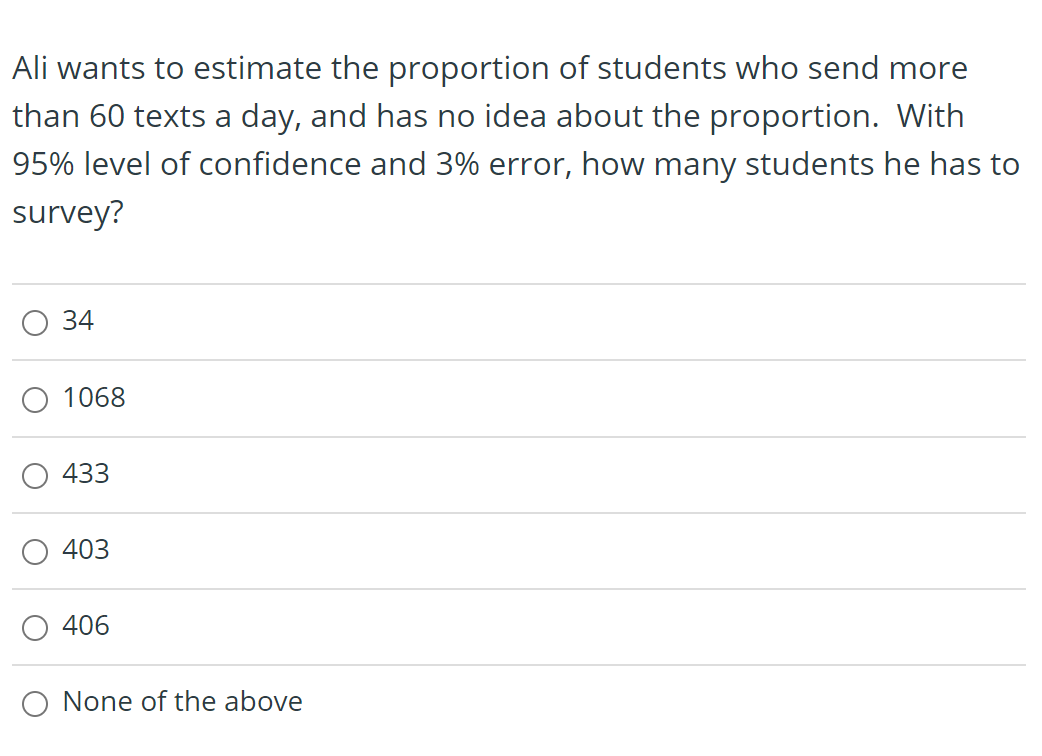Click the None of the above label
Viewport: 1042px width, 756px height.
coord(182,702)
